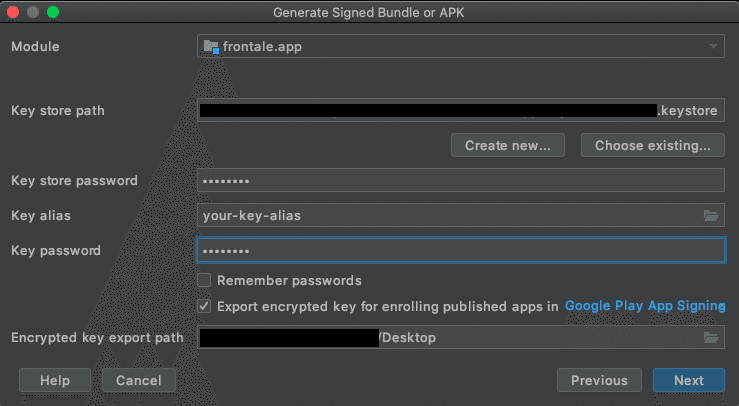Select the Key password input field
The image size is (739, 406).
pyautogui.click(x=460, y=250)
